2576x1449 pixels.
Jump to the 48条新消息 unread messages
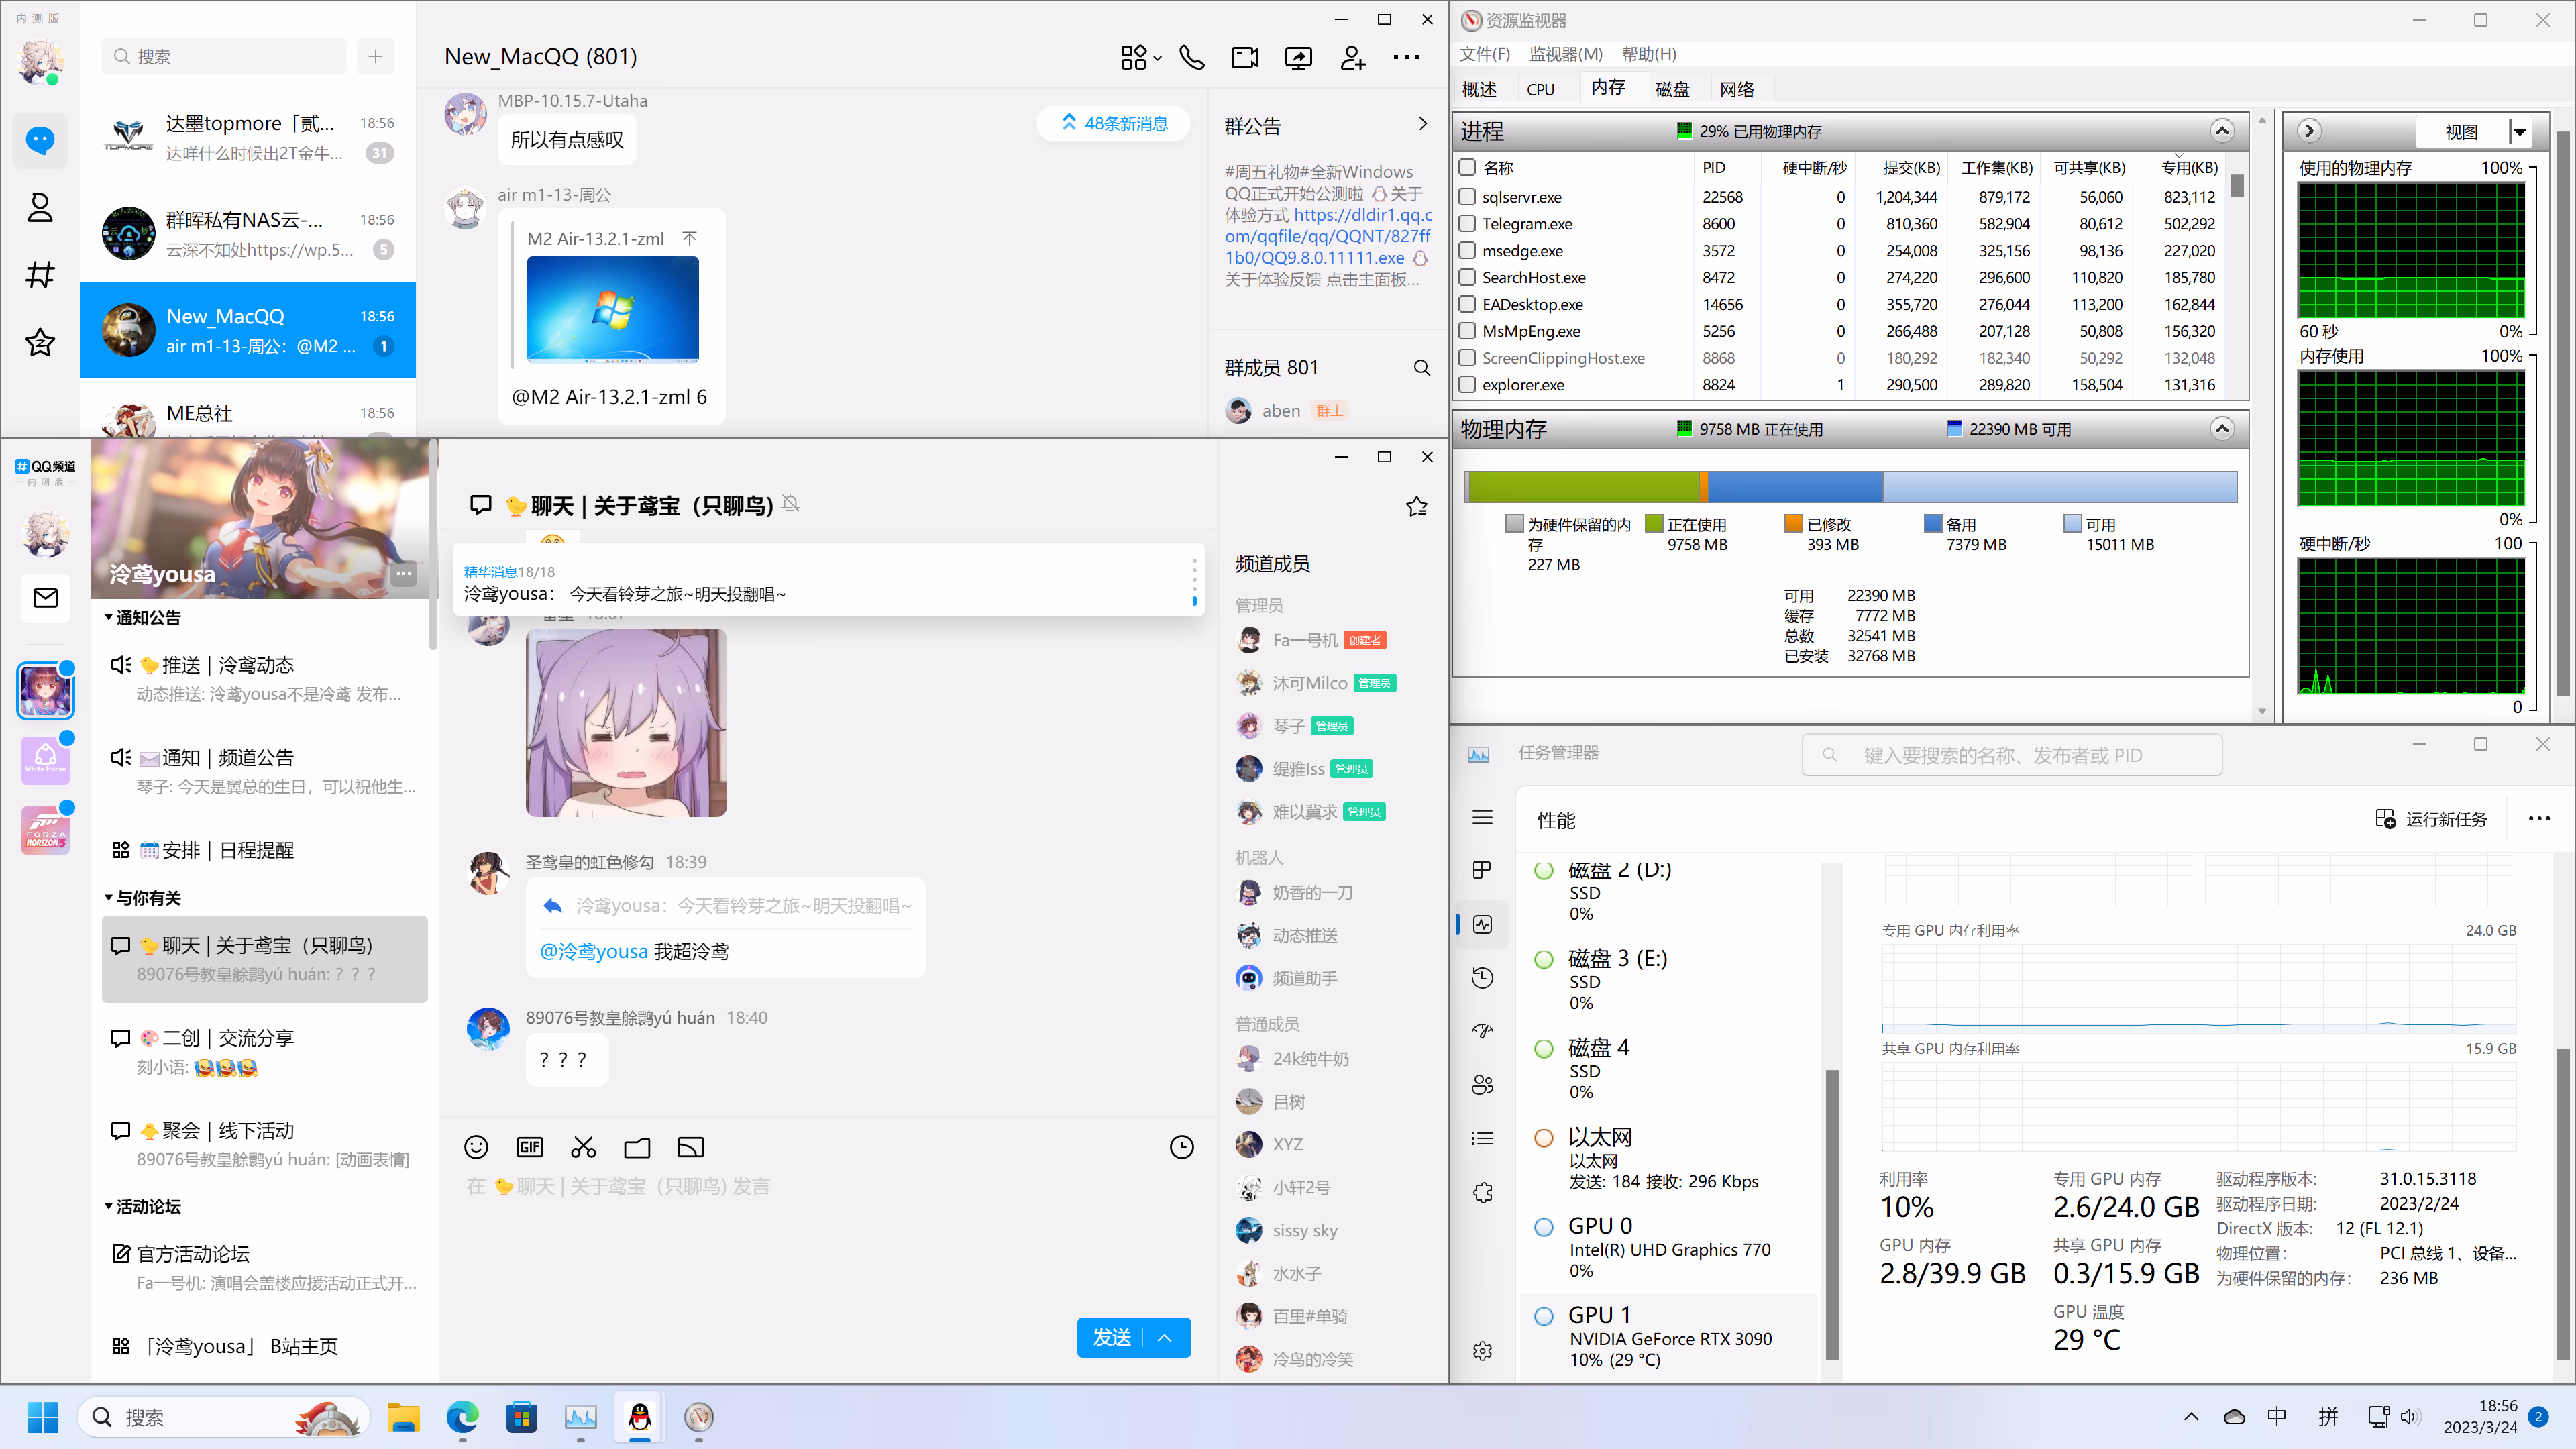(1114, 124)
